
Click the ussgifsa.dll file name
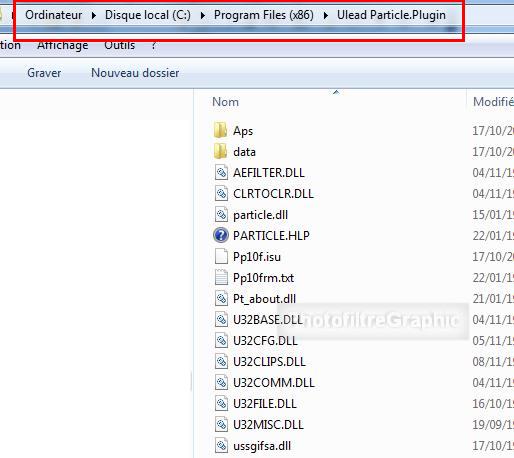point(262,446)
